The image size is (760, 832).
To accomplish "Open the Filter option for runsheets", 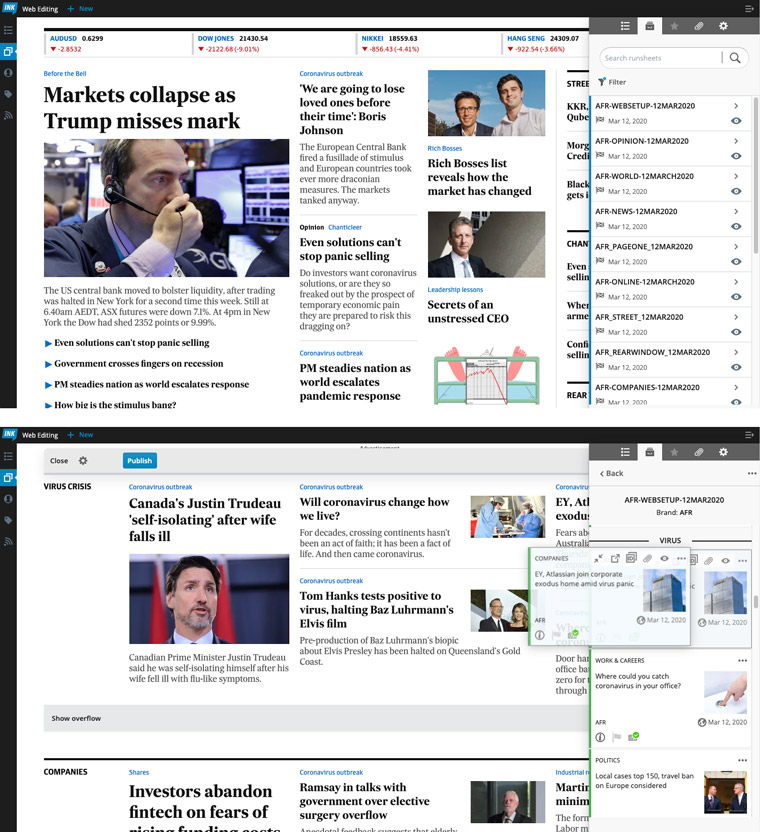I will coord(612,82).
